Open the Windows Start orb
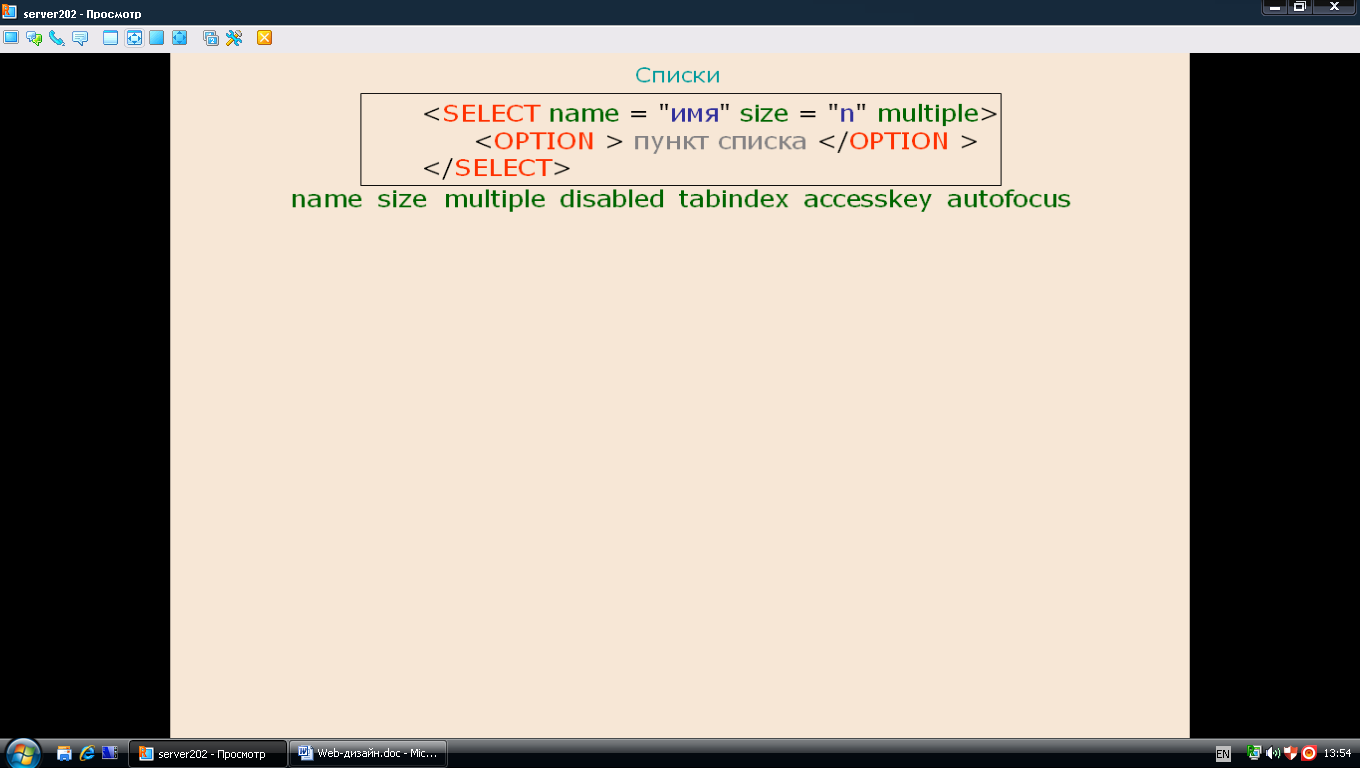The image size is (1360, 768). pyautogui.click(x=23, y=753)
